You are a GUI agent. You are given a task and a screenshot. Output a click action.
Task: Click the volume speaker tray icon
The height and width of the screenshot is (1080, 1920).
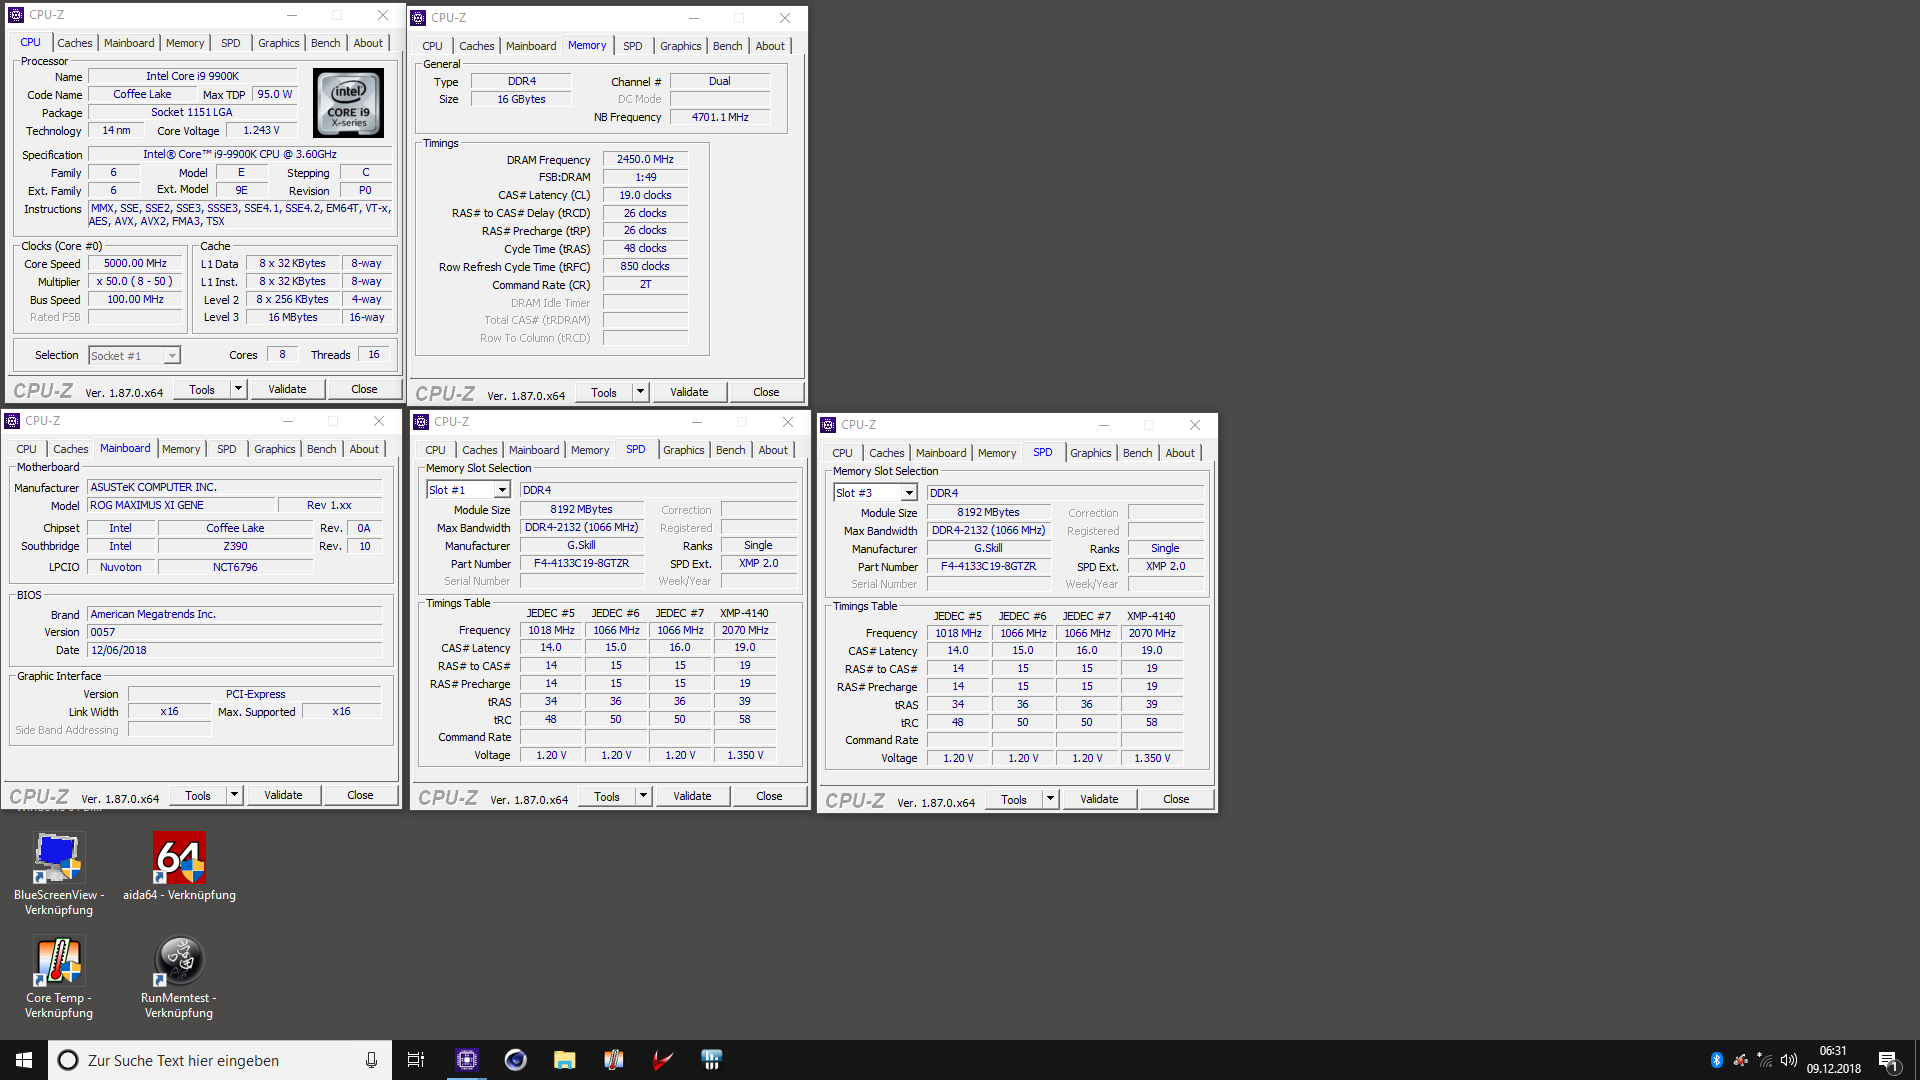click(1789, 1060)
